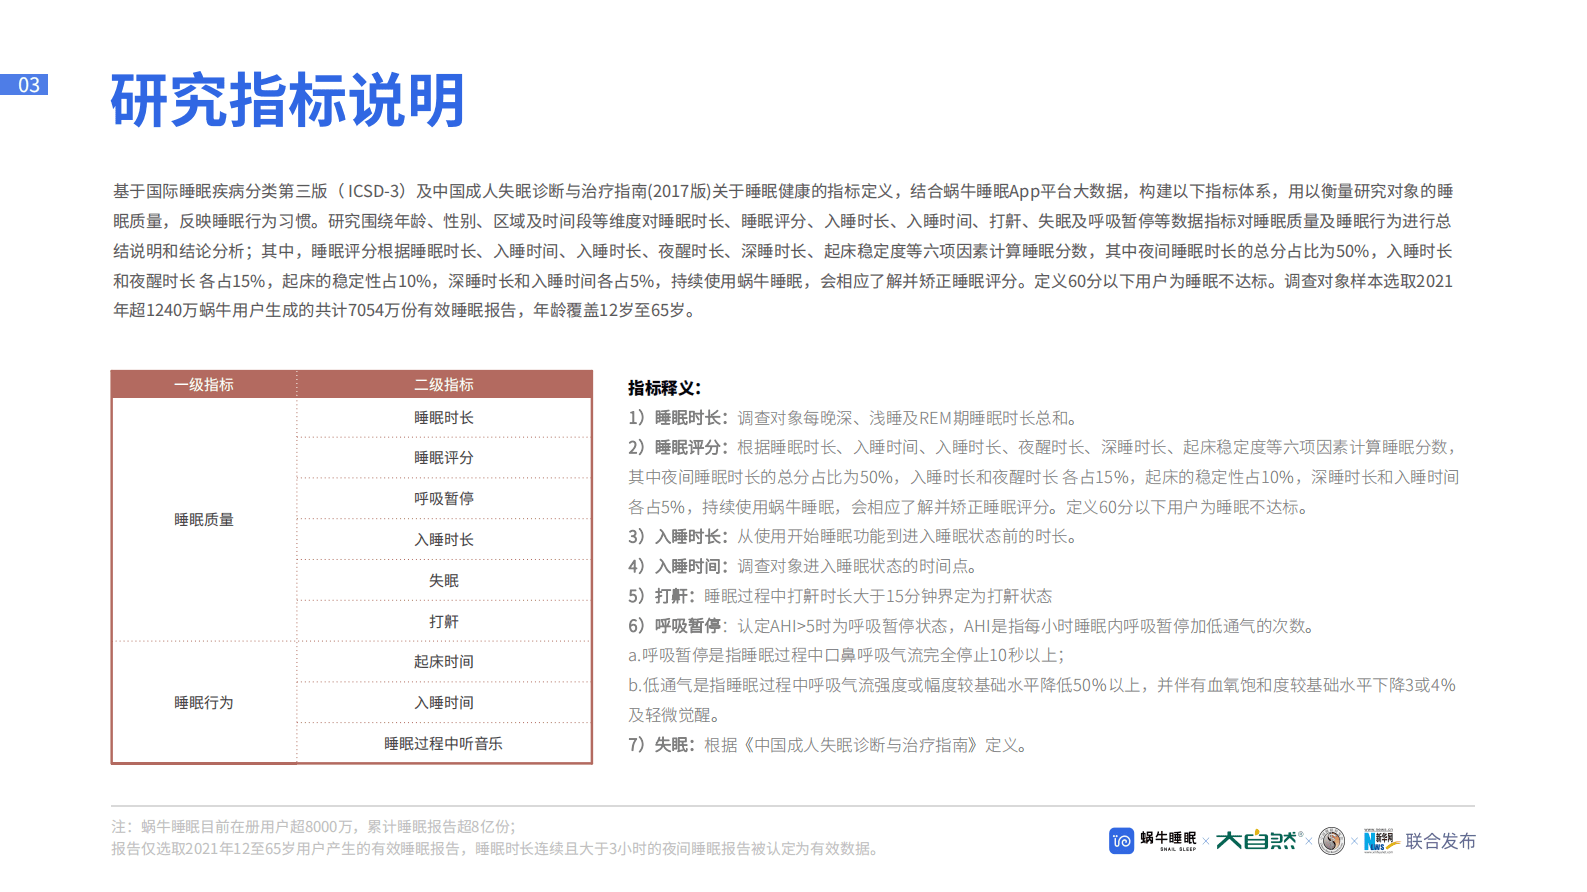This screenshot has width=1587, height=892.
Task: Click definition item 4) 入睡时间
Action: click(803, 566)
